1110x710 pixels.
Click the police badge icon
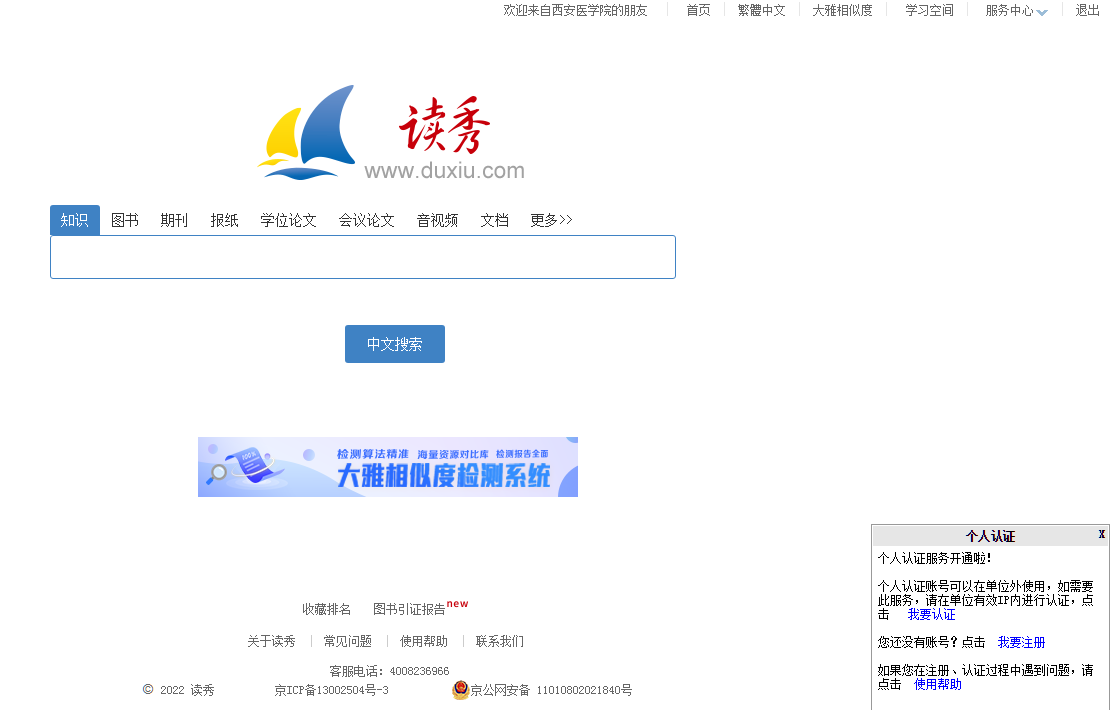(x=460, y=689)
